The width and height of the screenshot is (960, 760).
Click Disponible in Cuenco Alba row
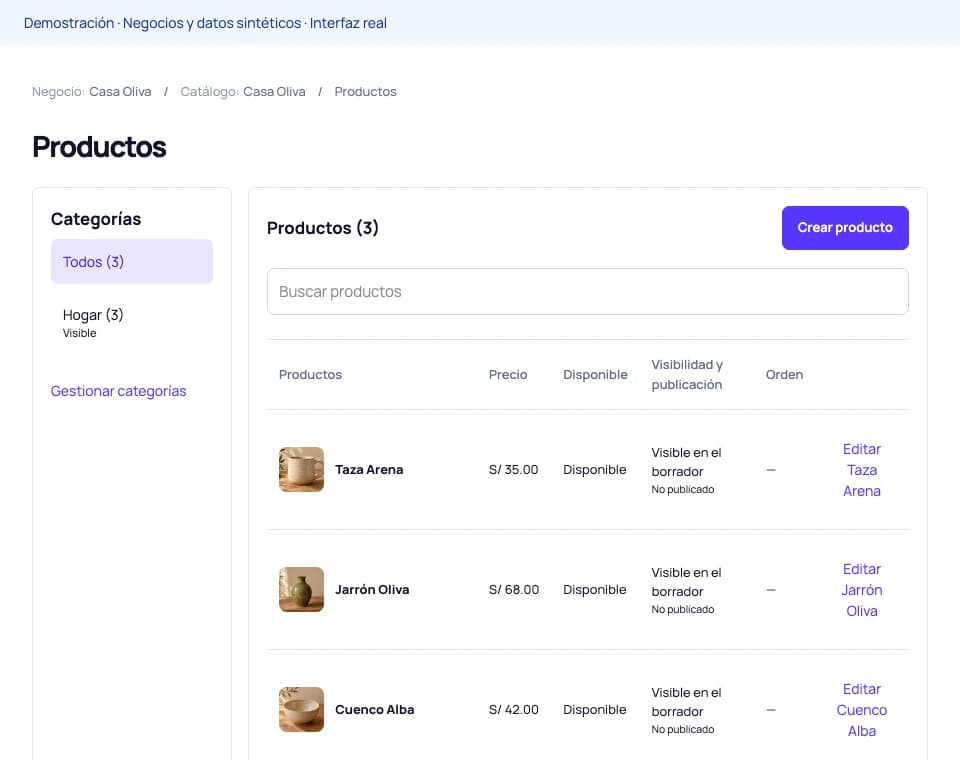594,710
